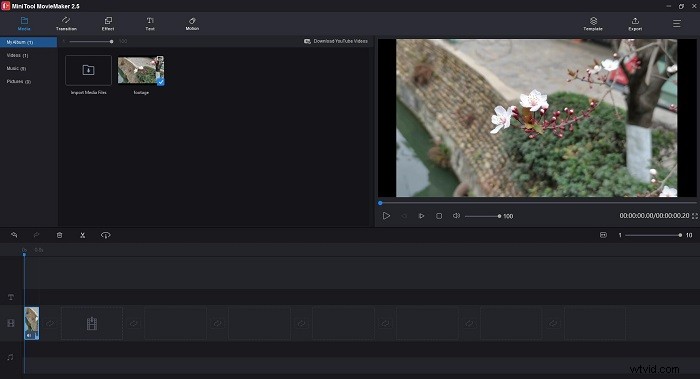
Task: Open the speed control icon
Action: tap(105, 235)
